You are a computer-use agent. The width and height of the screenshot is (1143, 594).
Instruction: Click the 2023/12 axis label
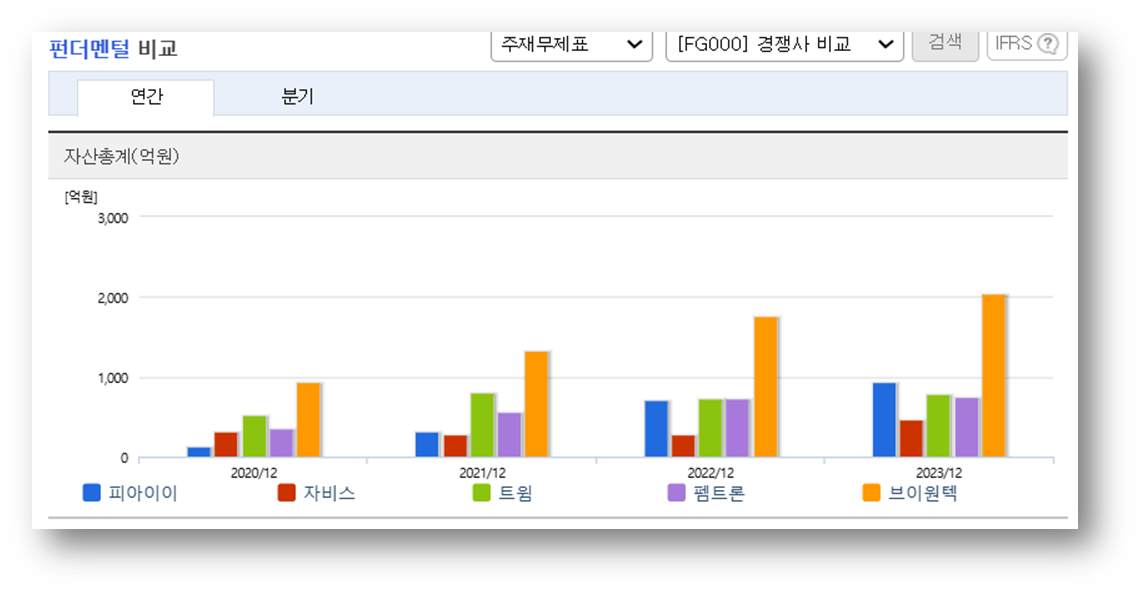point(939,473)
